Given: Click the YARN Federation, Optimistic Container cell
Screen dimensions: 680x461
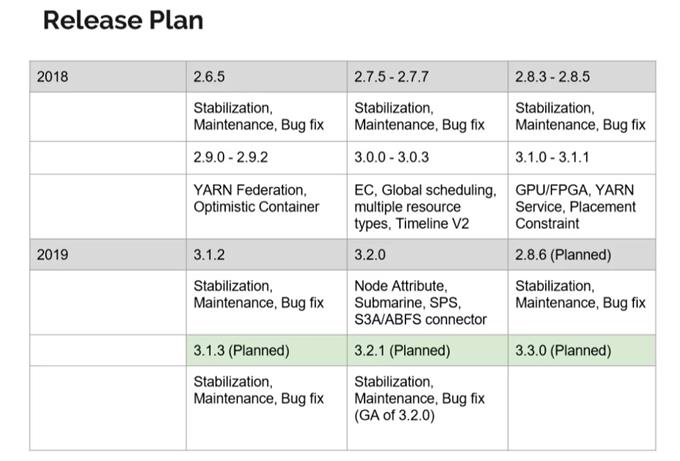Looking at the screenshot, I should coord(256,198).
